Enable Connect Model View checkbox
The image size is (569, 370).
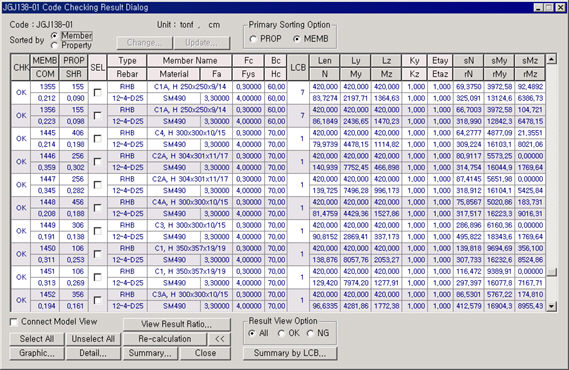(x=14, y=322)
